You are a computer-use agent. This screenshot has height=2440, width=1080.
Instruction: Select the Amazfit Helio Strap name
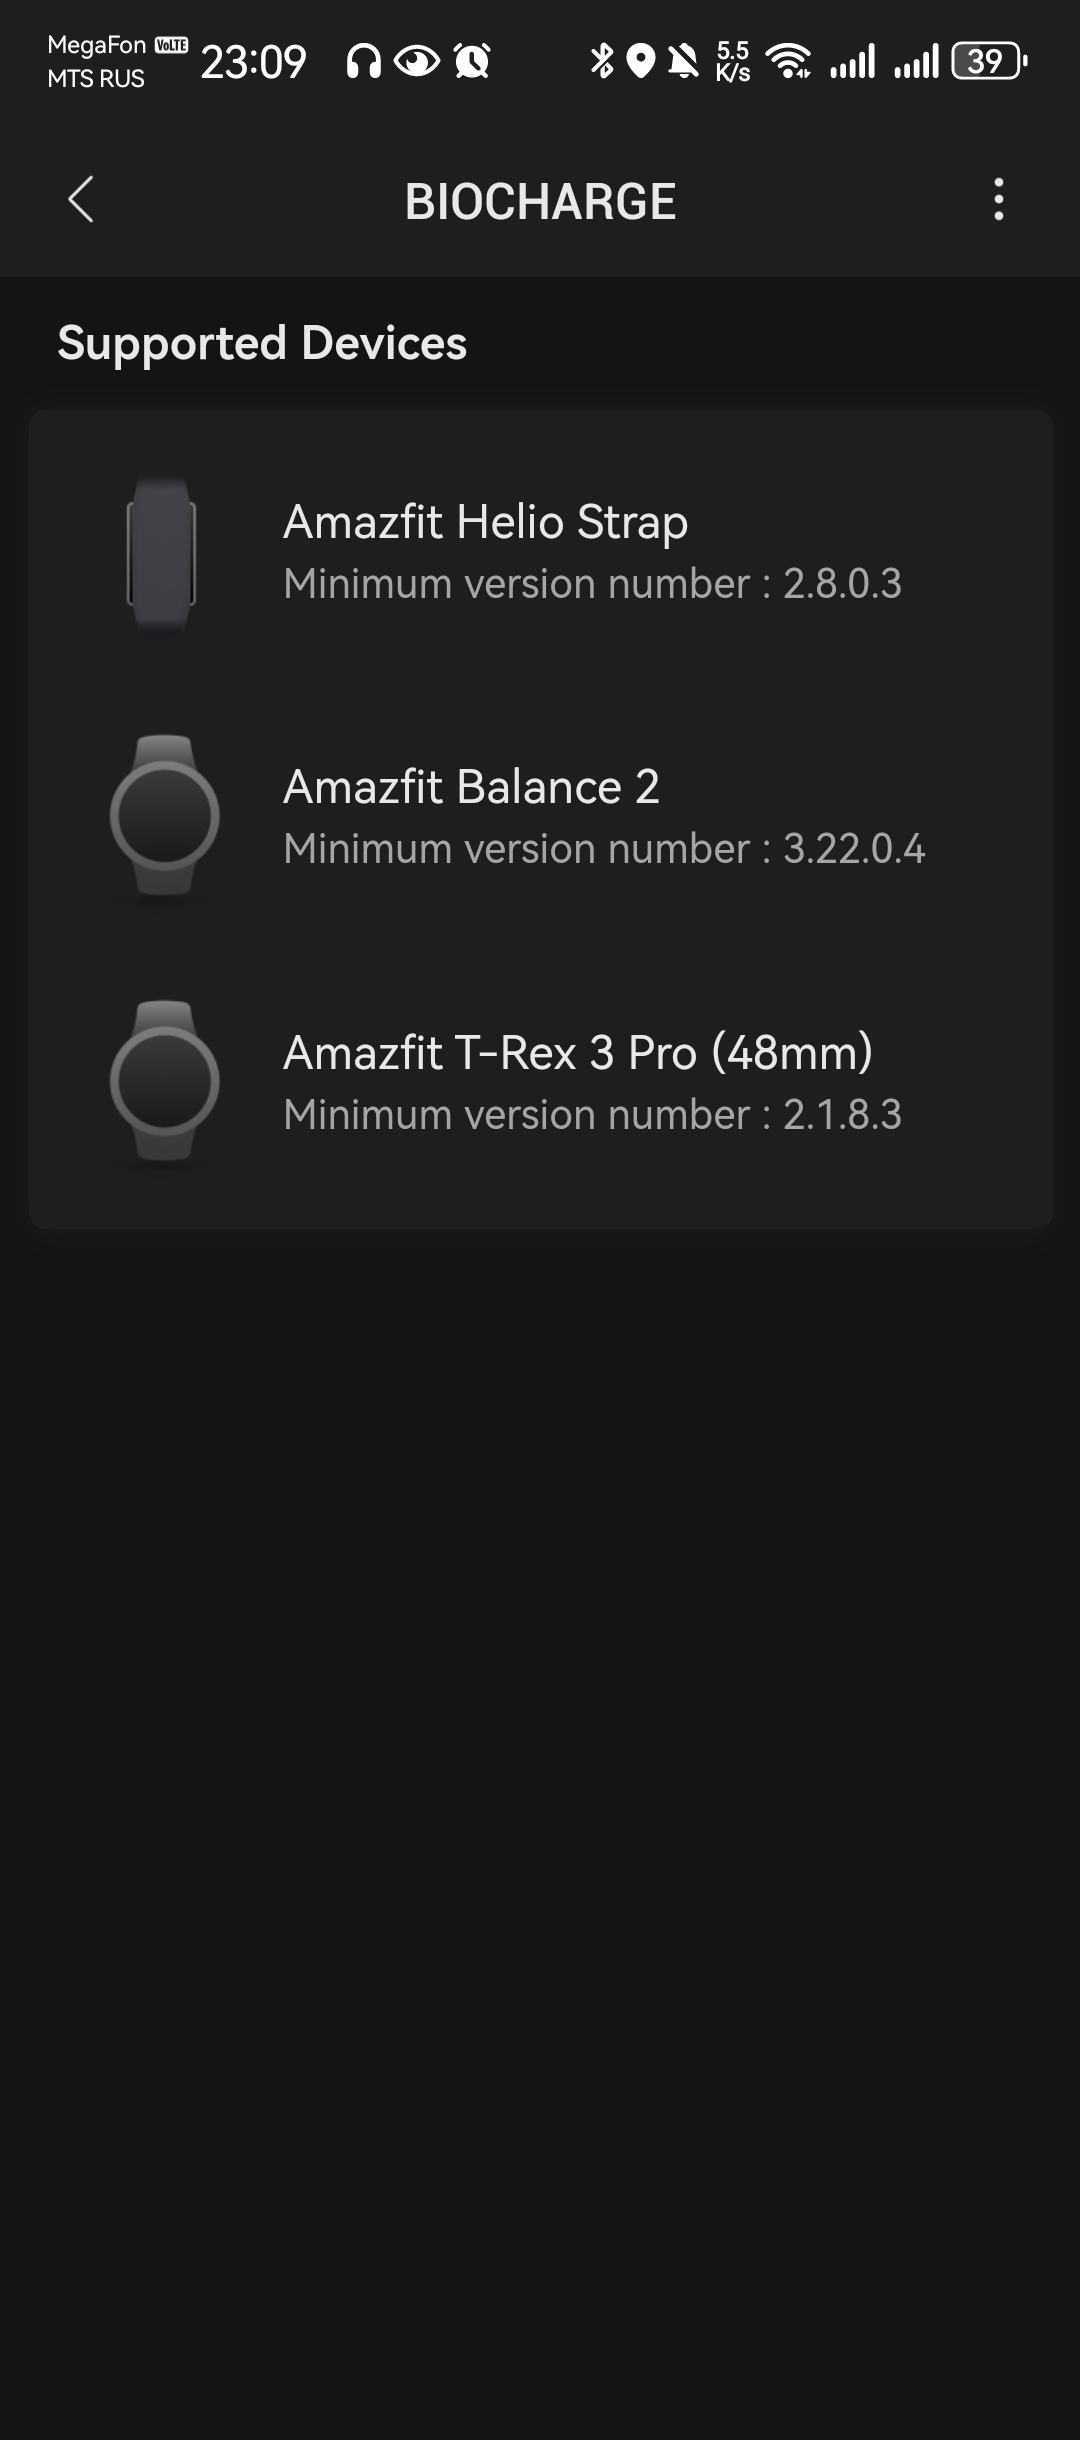pos(485,522)
